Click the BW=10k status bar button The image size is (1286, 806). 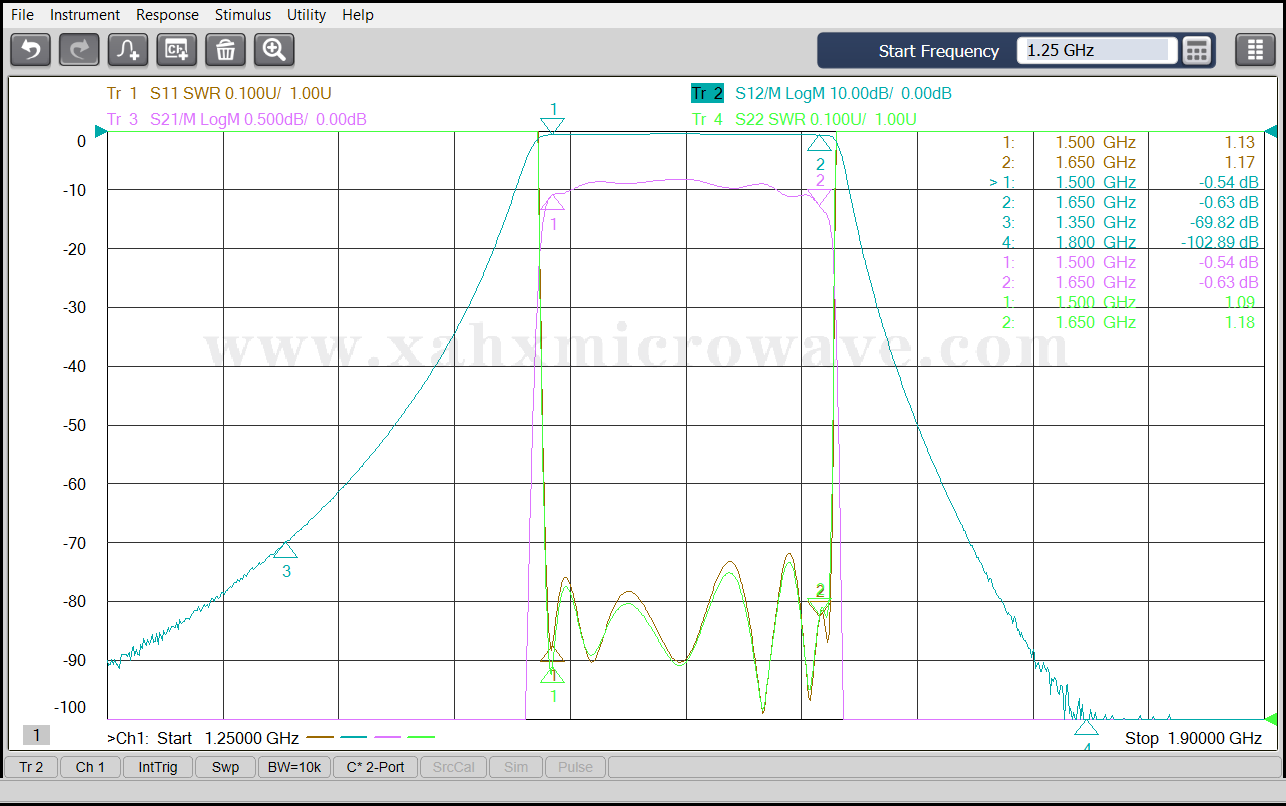(x=295, y=767)
